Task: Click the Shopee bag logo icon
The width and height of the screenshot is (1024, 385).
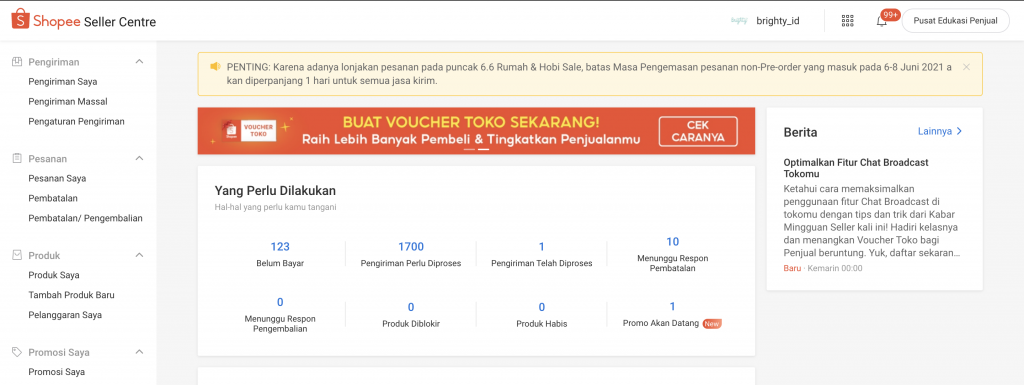Action: pyautogui.click(x=21, y=19)
